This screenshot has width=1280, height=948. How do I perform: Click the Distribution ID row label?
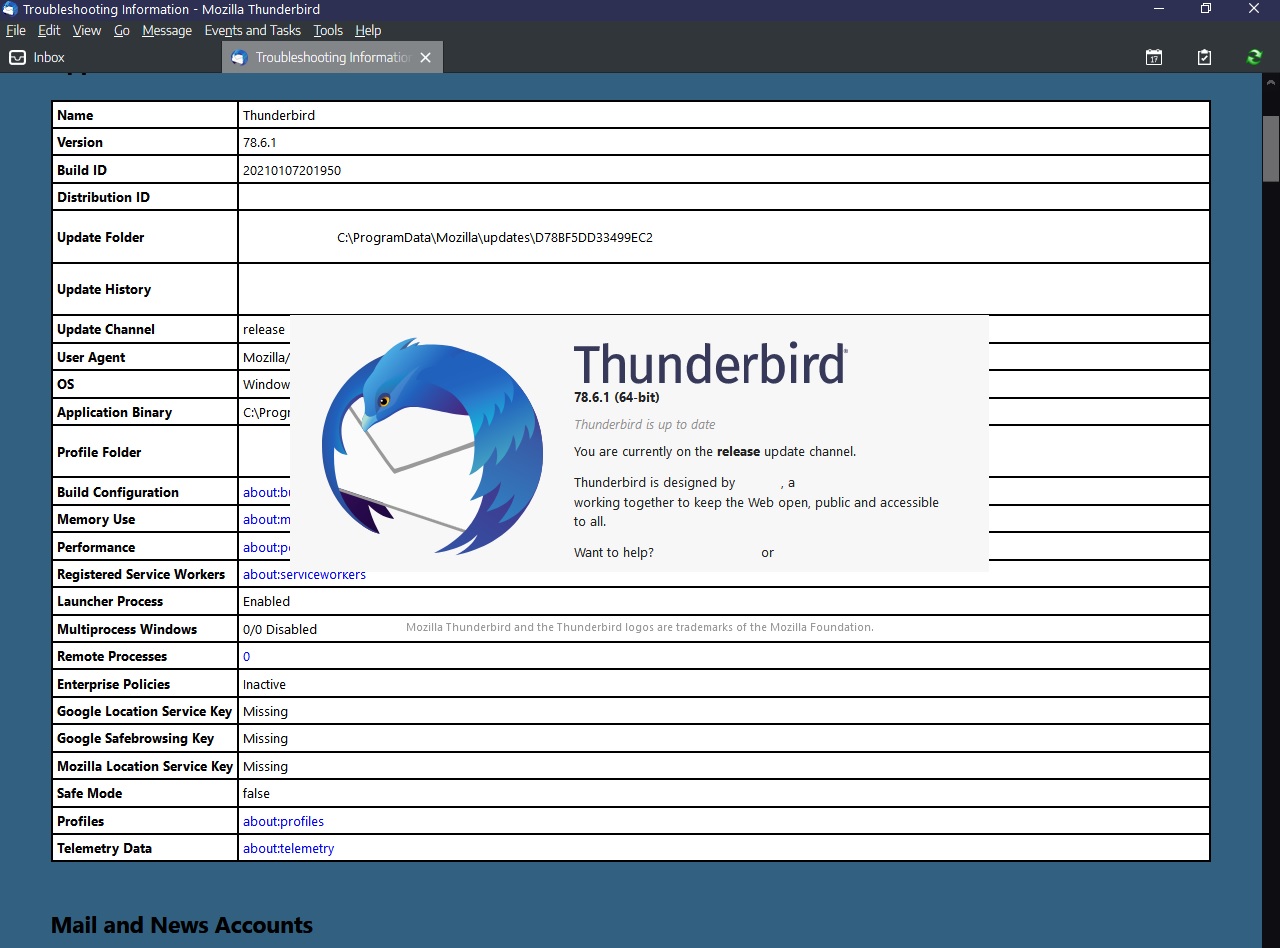[x=103, y=198]
